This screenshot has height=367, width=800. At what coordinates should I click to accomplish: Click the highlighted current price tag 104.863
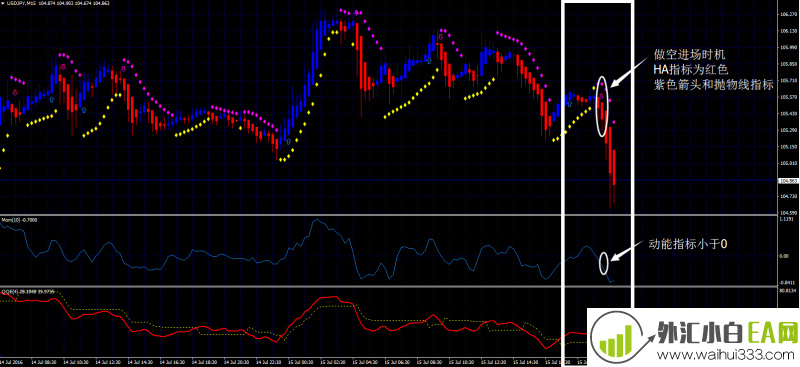pos(788,181)
